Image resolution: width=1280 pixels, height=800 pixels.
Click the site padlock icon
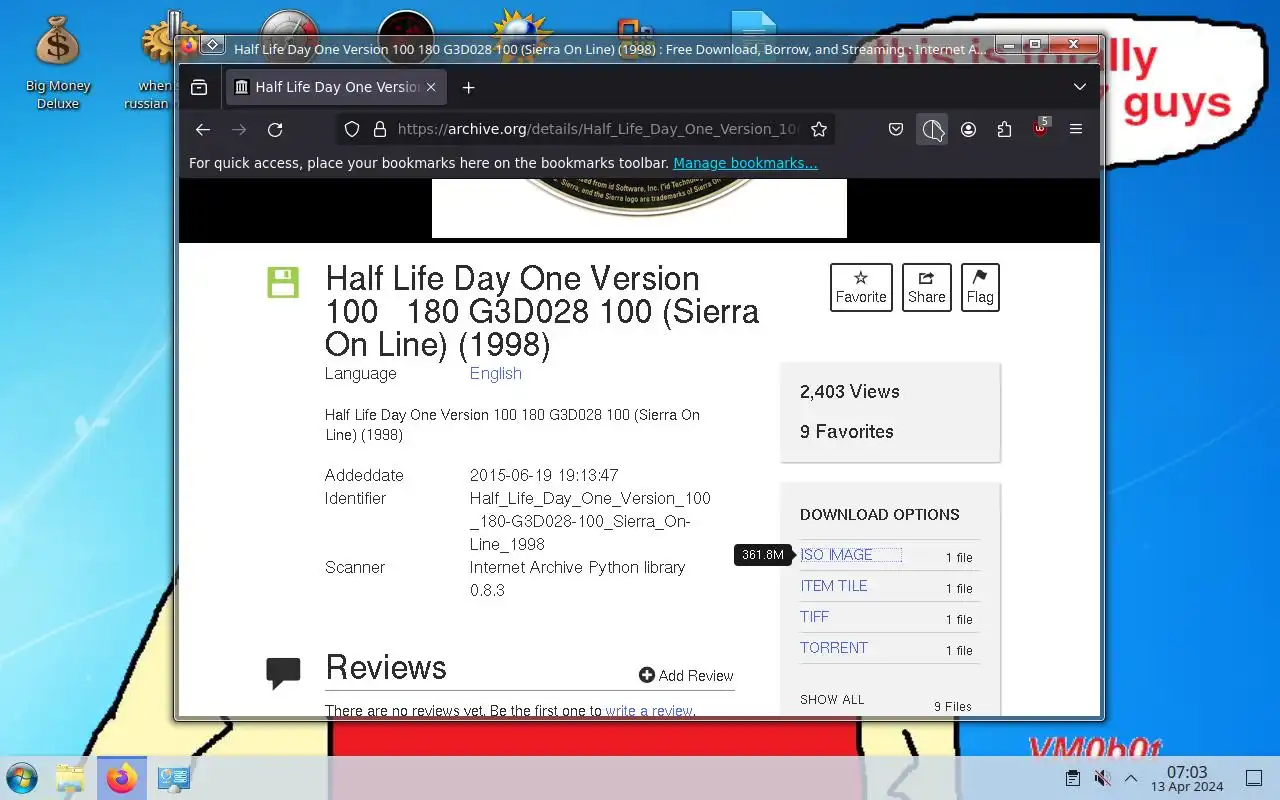click(x=379, y=129)
